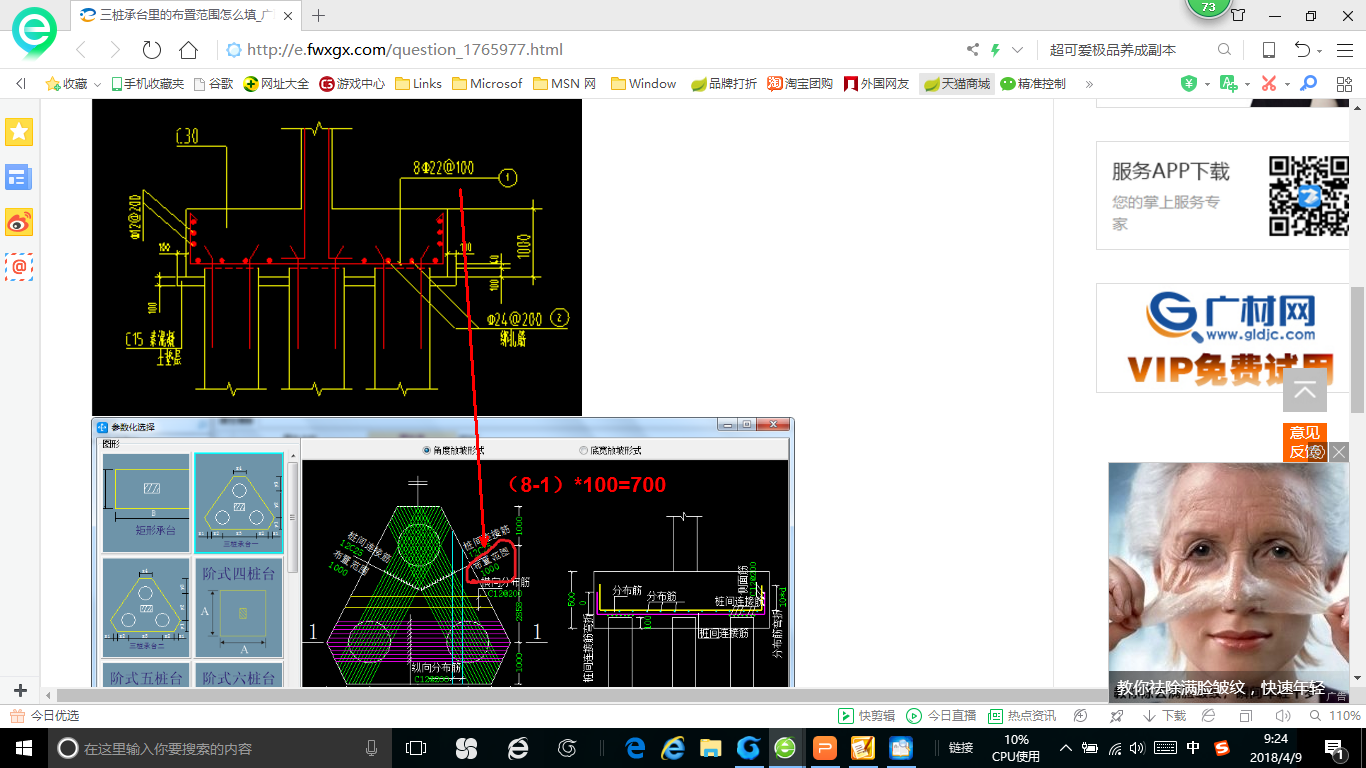The width and height of the screenshot is (1366, 768).
Task: Open the 广材网 VIP banner
Action: (1224, 338)
